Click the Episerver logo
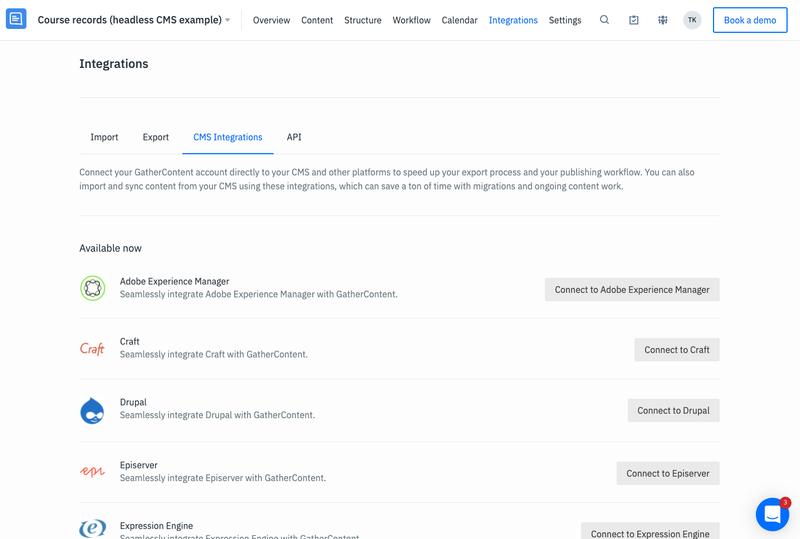 (x=92, y=471)
